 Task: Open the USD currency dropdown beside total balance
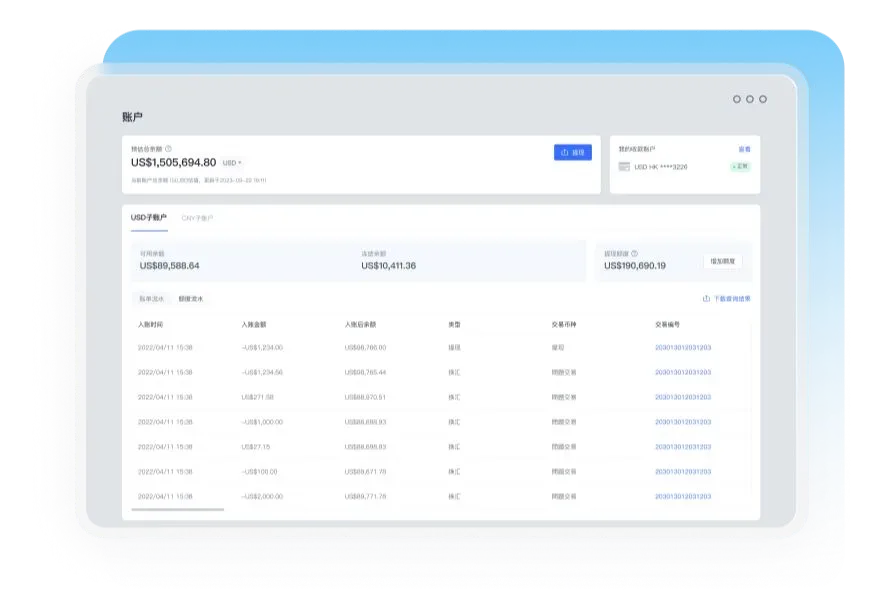click(232, 163)
